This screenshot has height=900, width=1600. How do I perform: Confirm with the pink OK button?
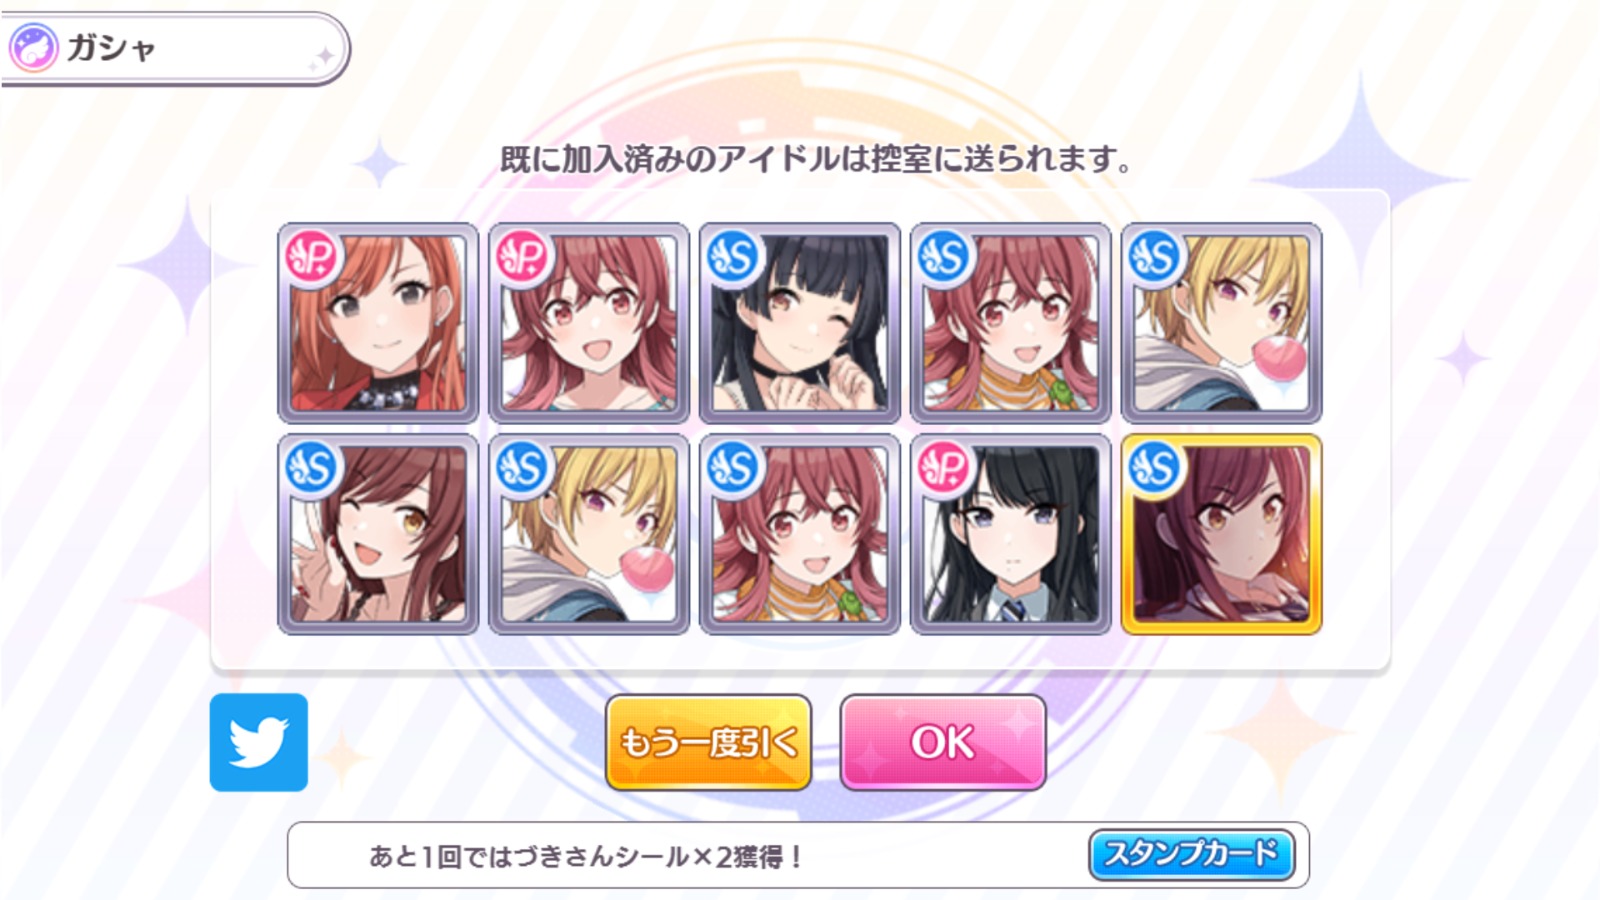coord(943,743)
